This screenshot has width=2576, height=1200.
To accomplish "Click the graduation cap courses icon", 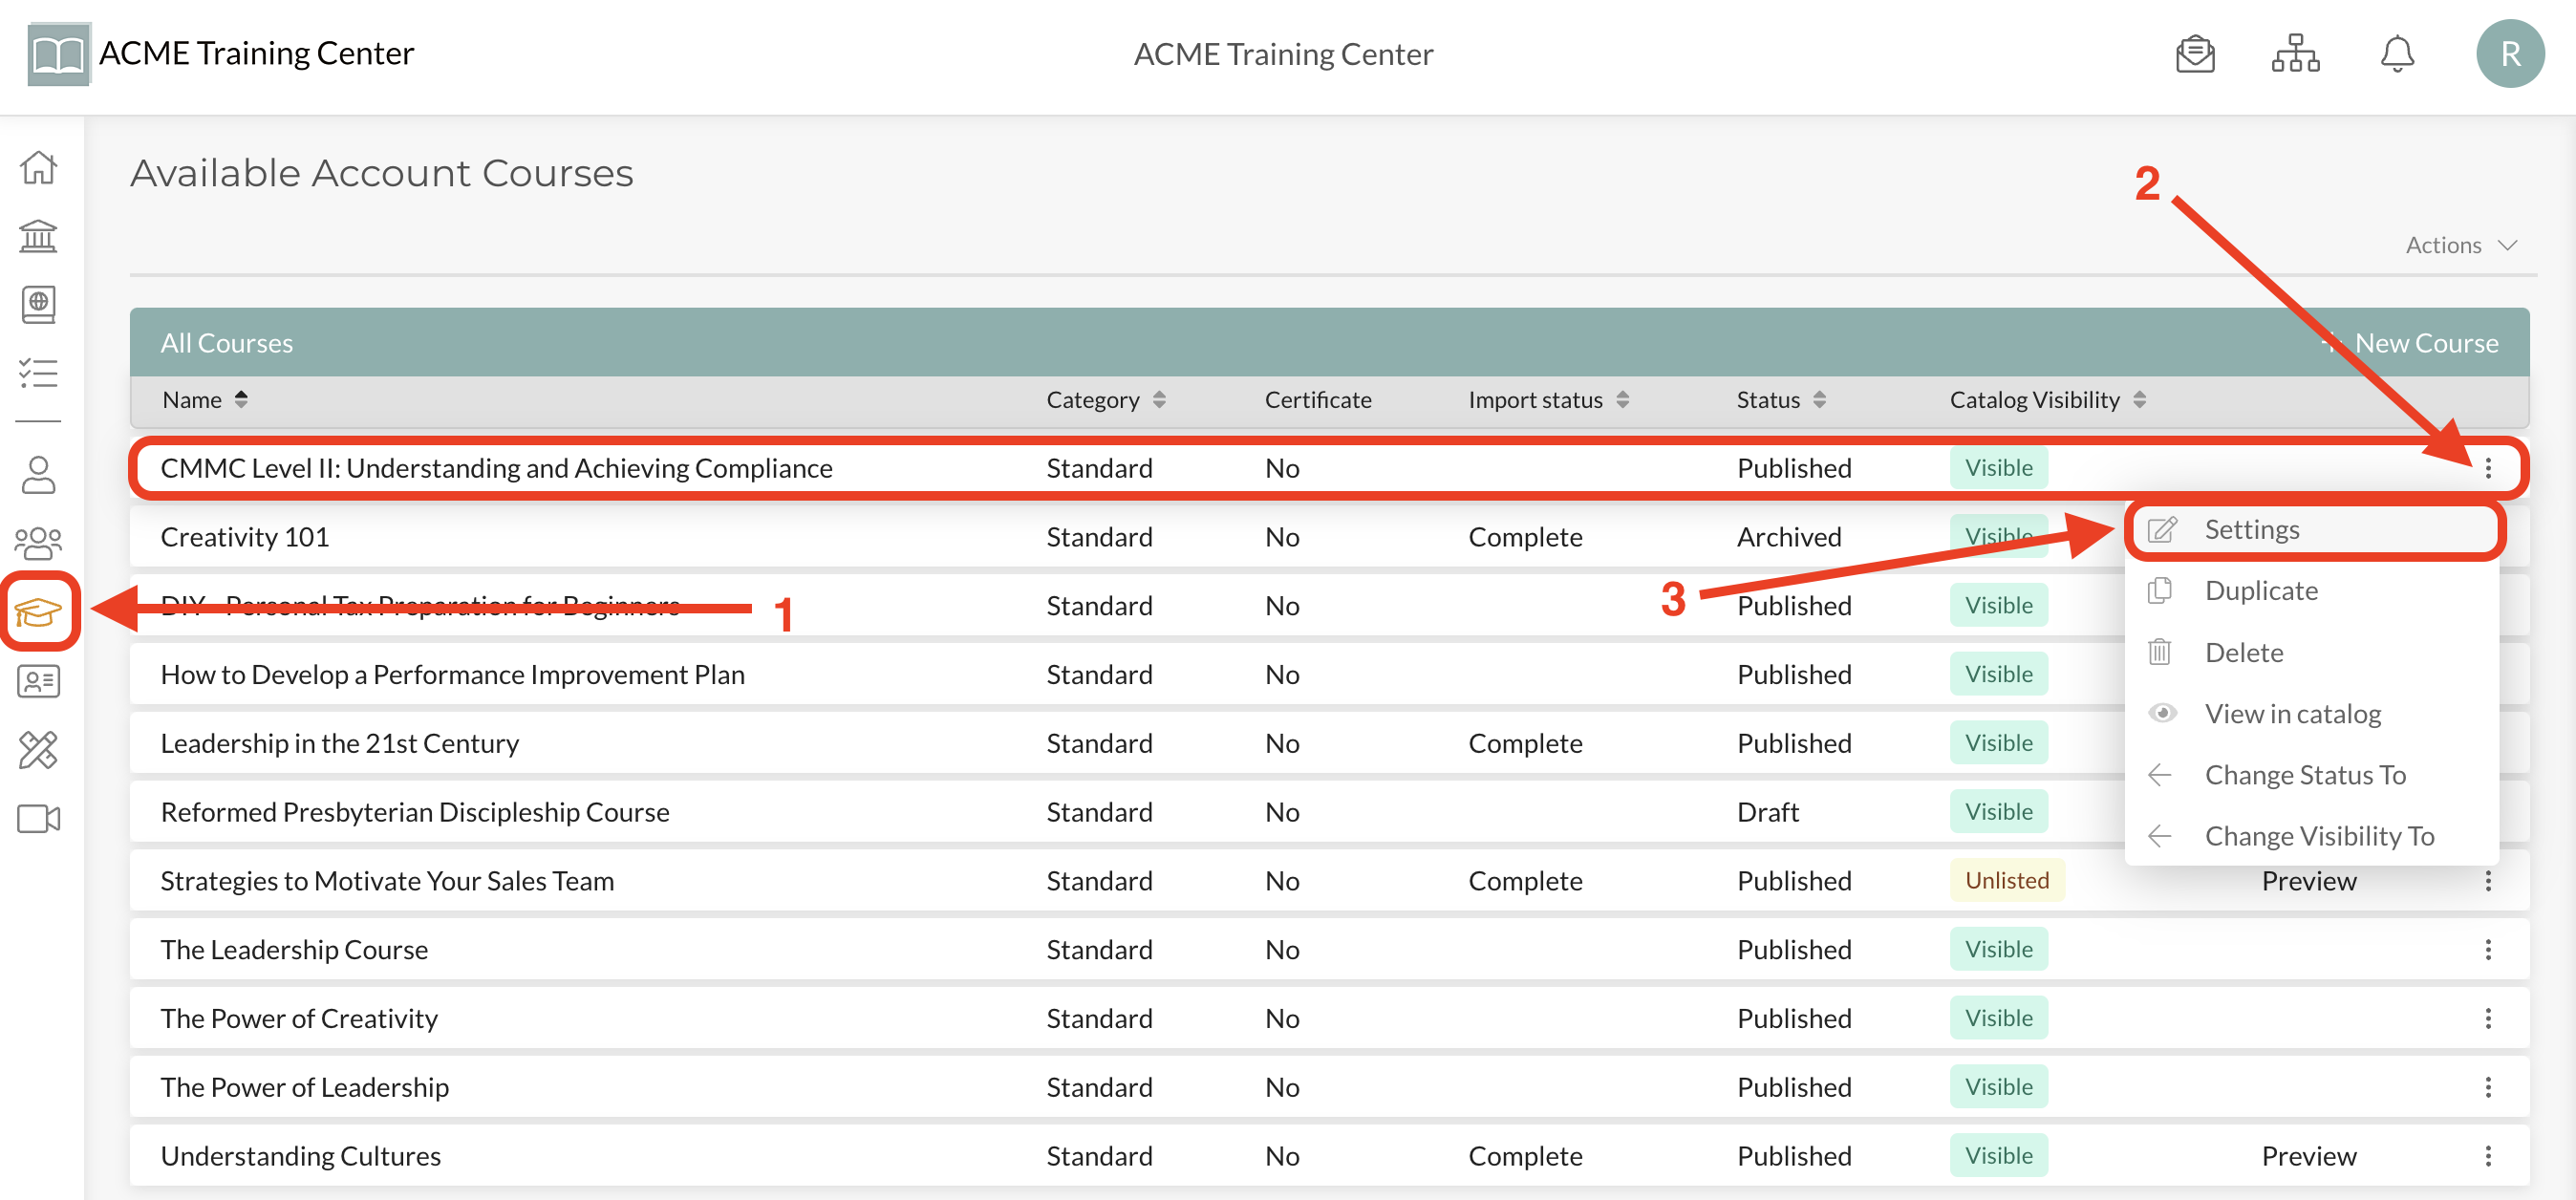I will (39, 611).
